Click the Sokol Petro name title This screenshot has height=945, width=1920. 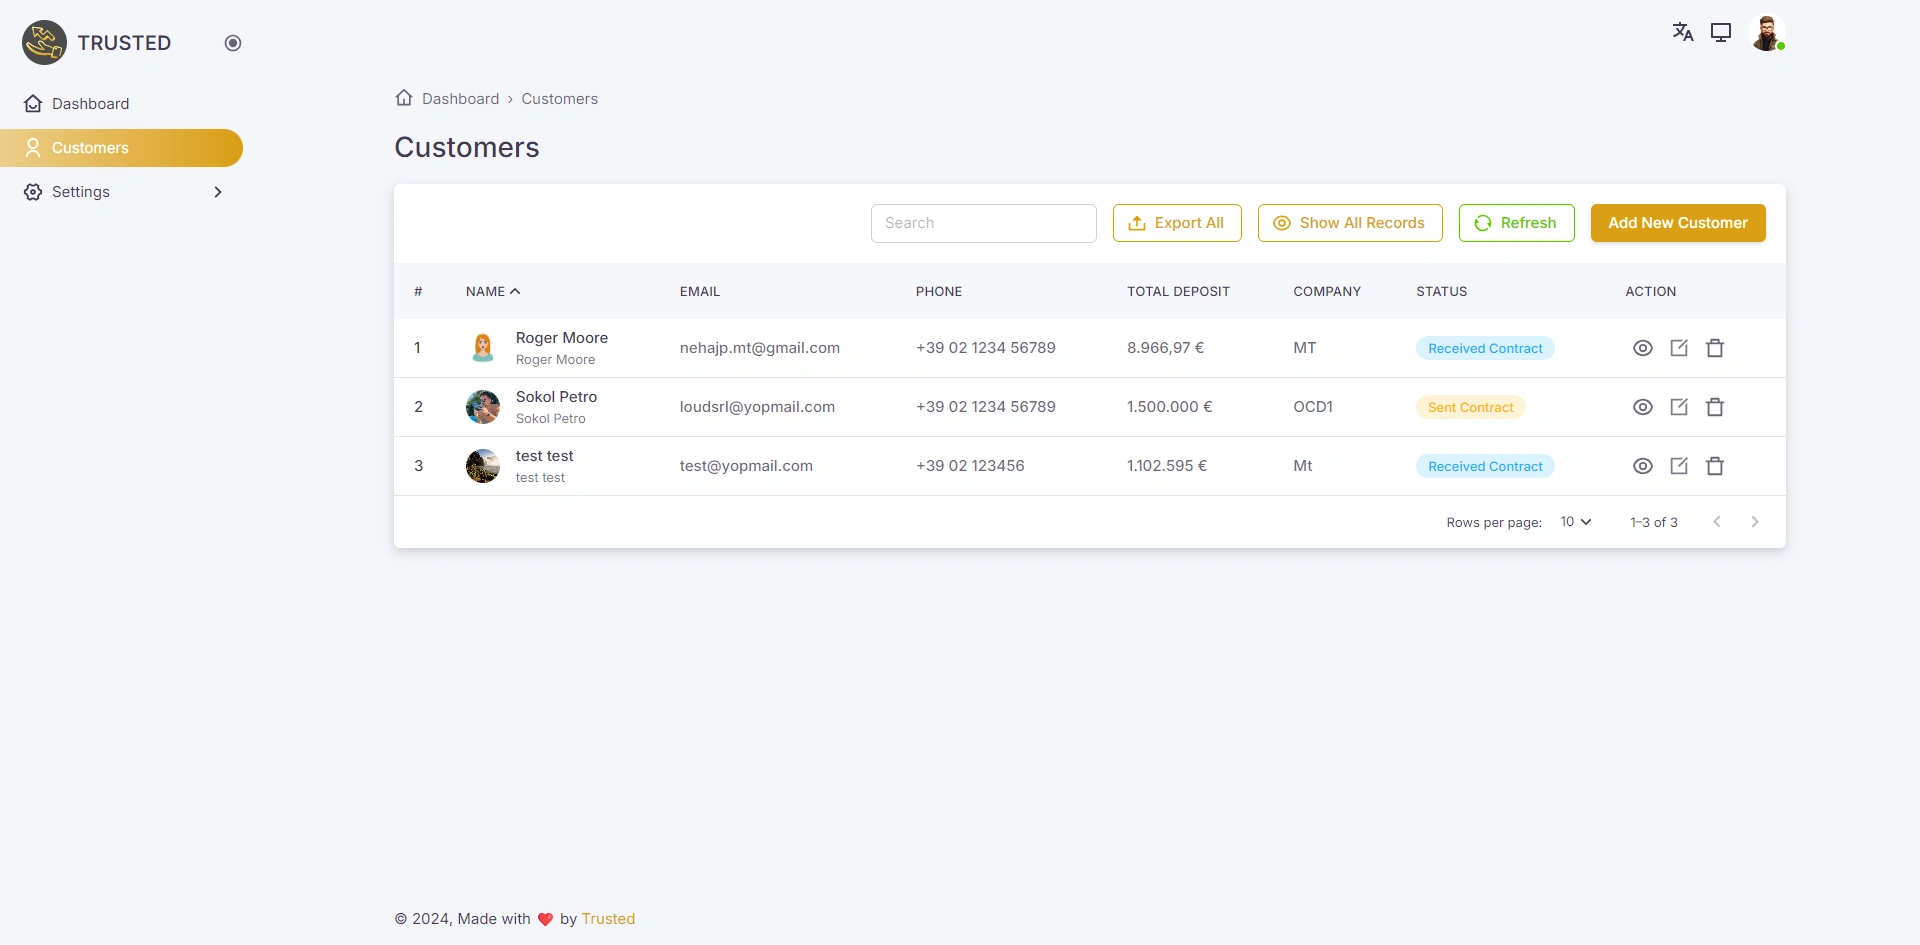[x=556, y=397]
